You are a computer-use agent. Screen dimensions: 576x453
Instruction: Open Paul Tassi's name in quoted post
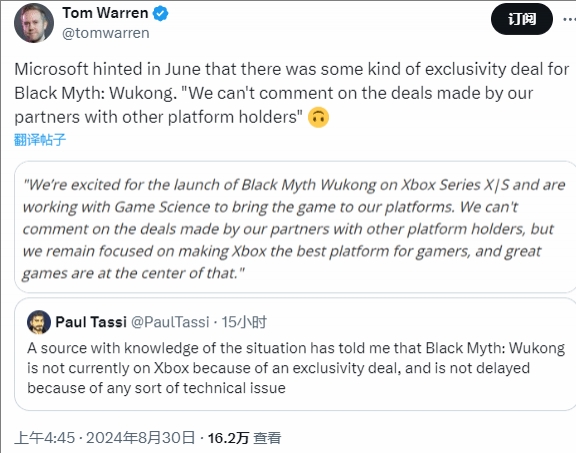tap(91, 322)
